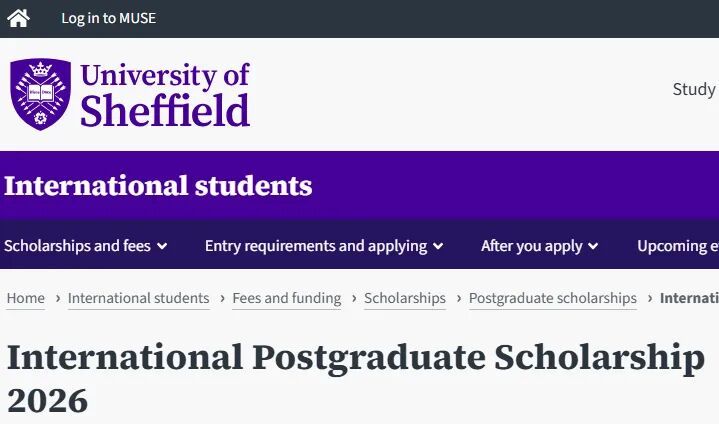The image size is (719, 424).
Task: Click the International students banner heading
Action: [x=158, y=186]
